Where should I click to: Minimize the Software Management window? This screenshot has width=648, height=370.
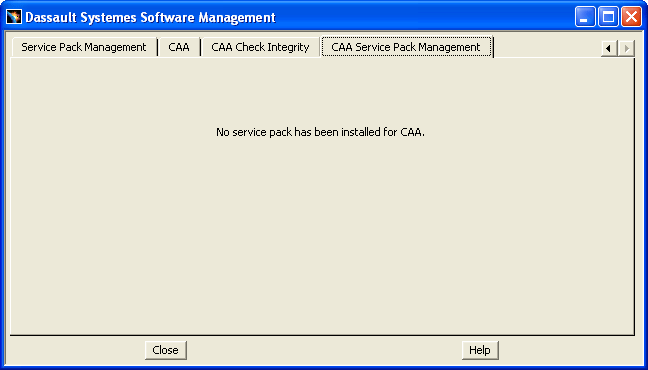pyautogui.click(x=584, y=17)
